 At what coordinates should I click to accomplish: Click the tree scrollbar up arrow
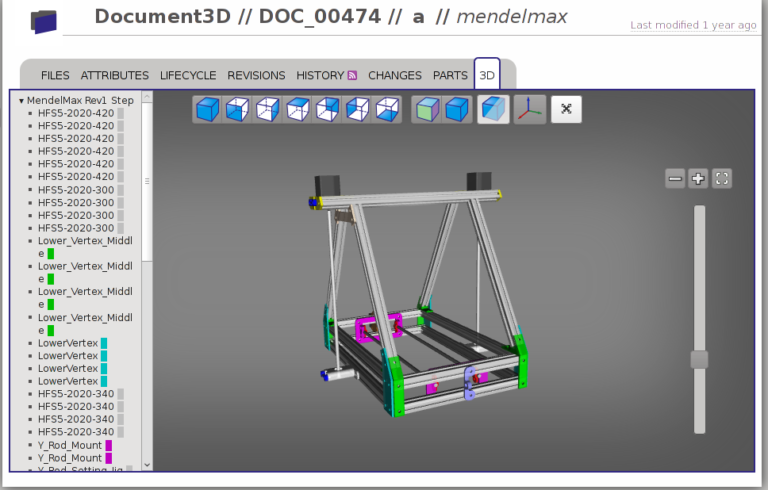pos(147,97)
